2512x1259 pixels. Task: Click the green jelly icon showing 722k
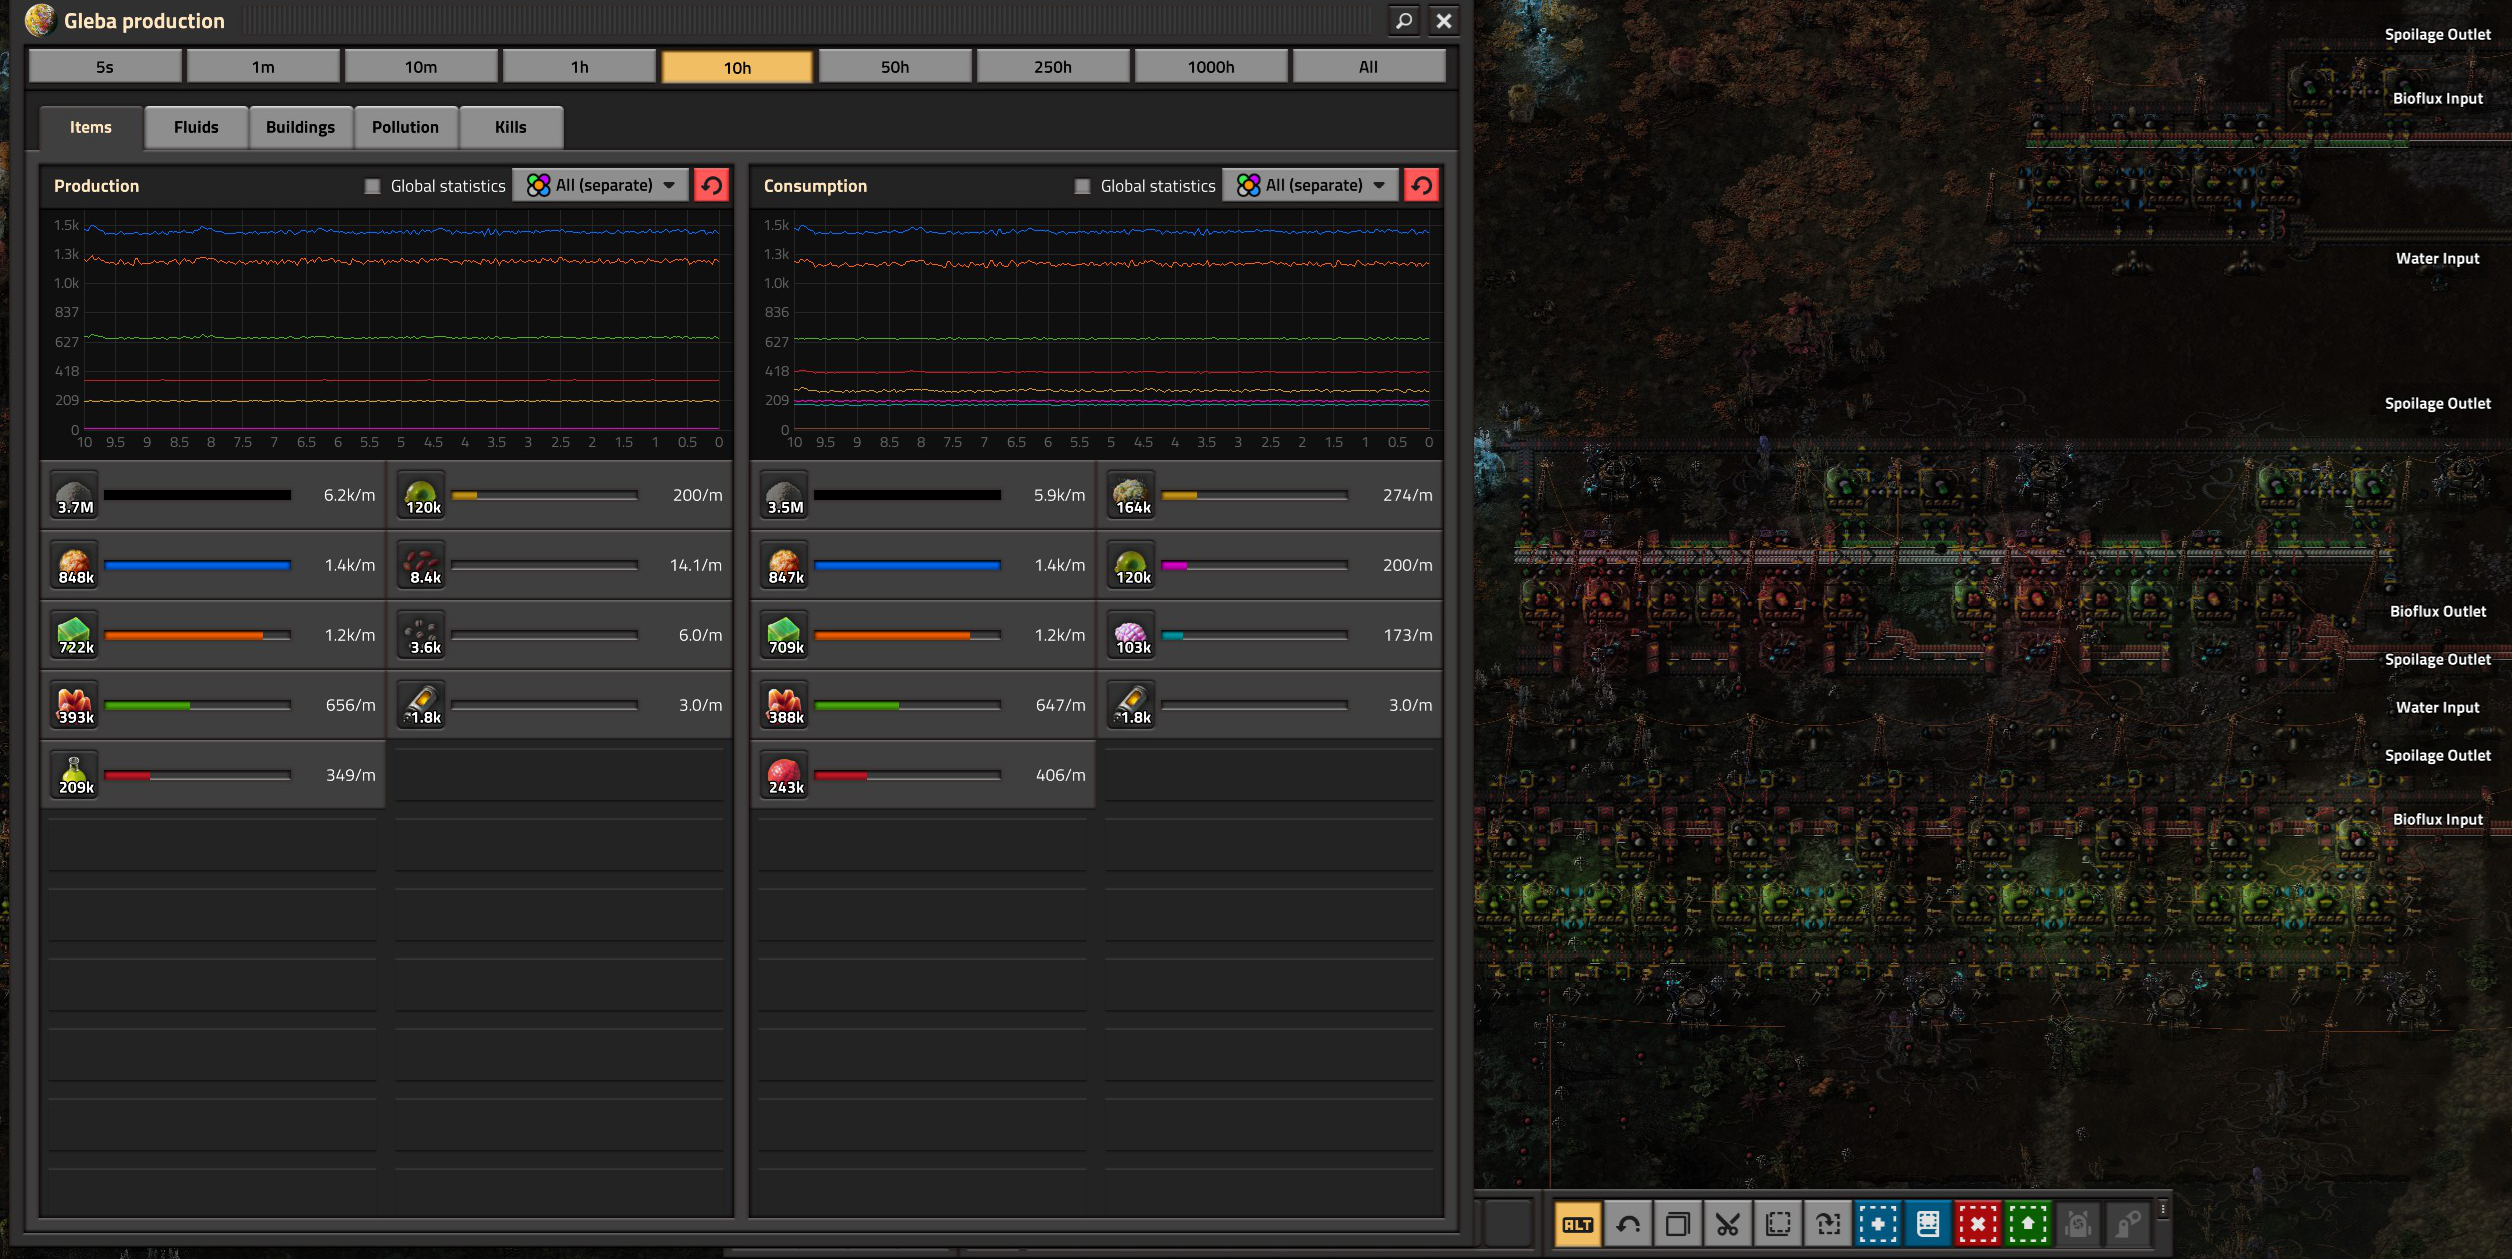pos(75,635)
